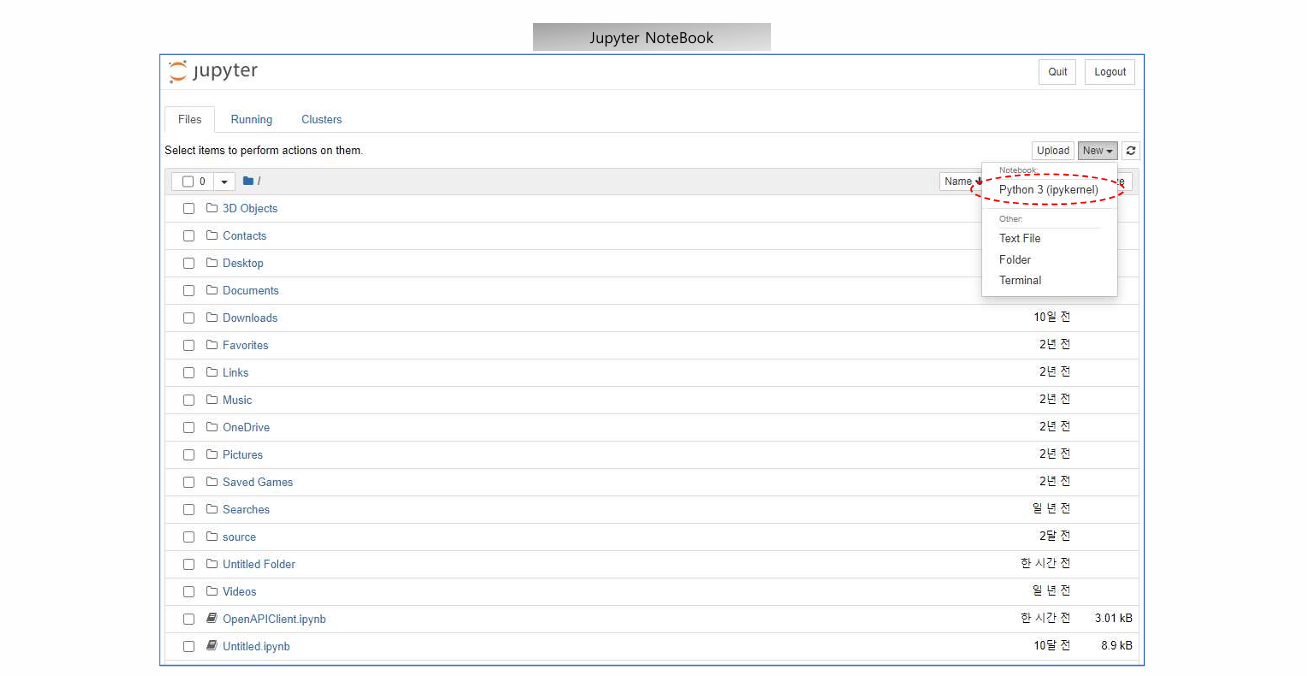Click folder icon next to Music
The width and height of the screenshot is (1307, 676).
point(212,400)
